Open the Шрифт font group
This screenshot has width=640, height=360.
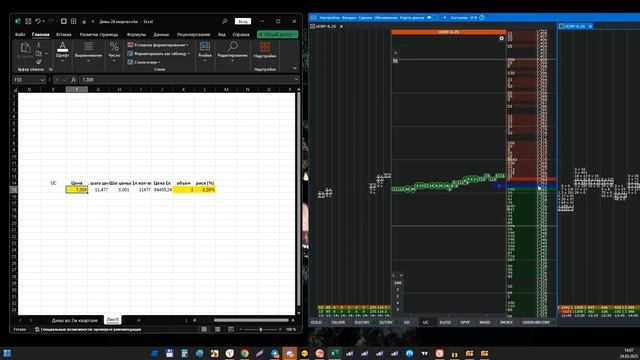pyautogui.click(x=62, y=51)
